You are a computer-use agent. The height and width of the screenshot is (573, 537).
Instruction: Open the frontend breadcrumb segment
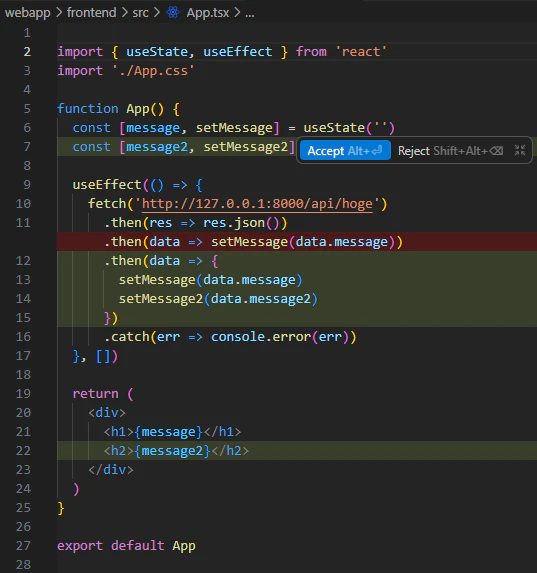[x=91, y=13]
